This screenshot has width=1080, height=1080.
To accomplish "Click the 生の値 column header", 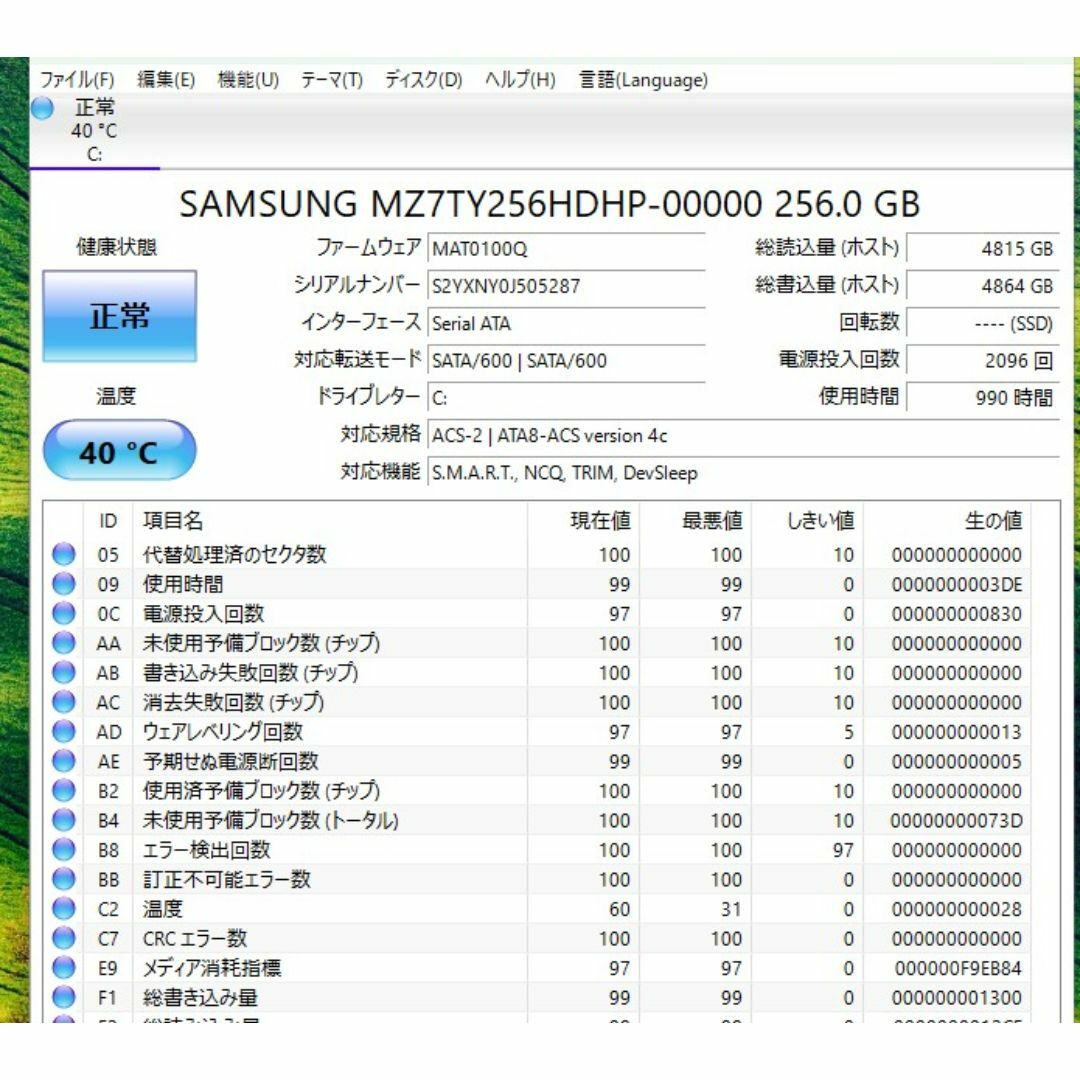I will (x=947, y=521).
